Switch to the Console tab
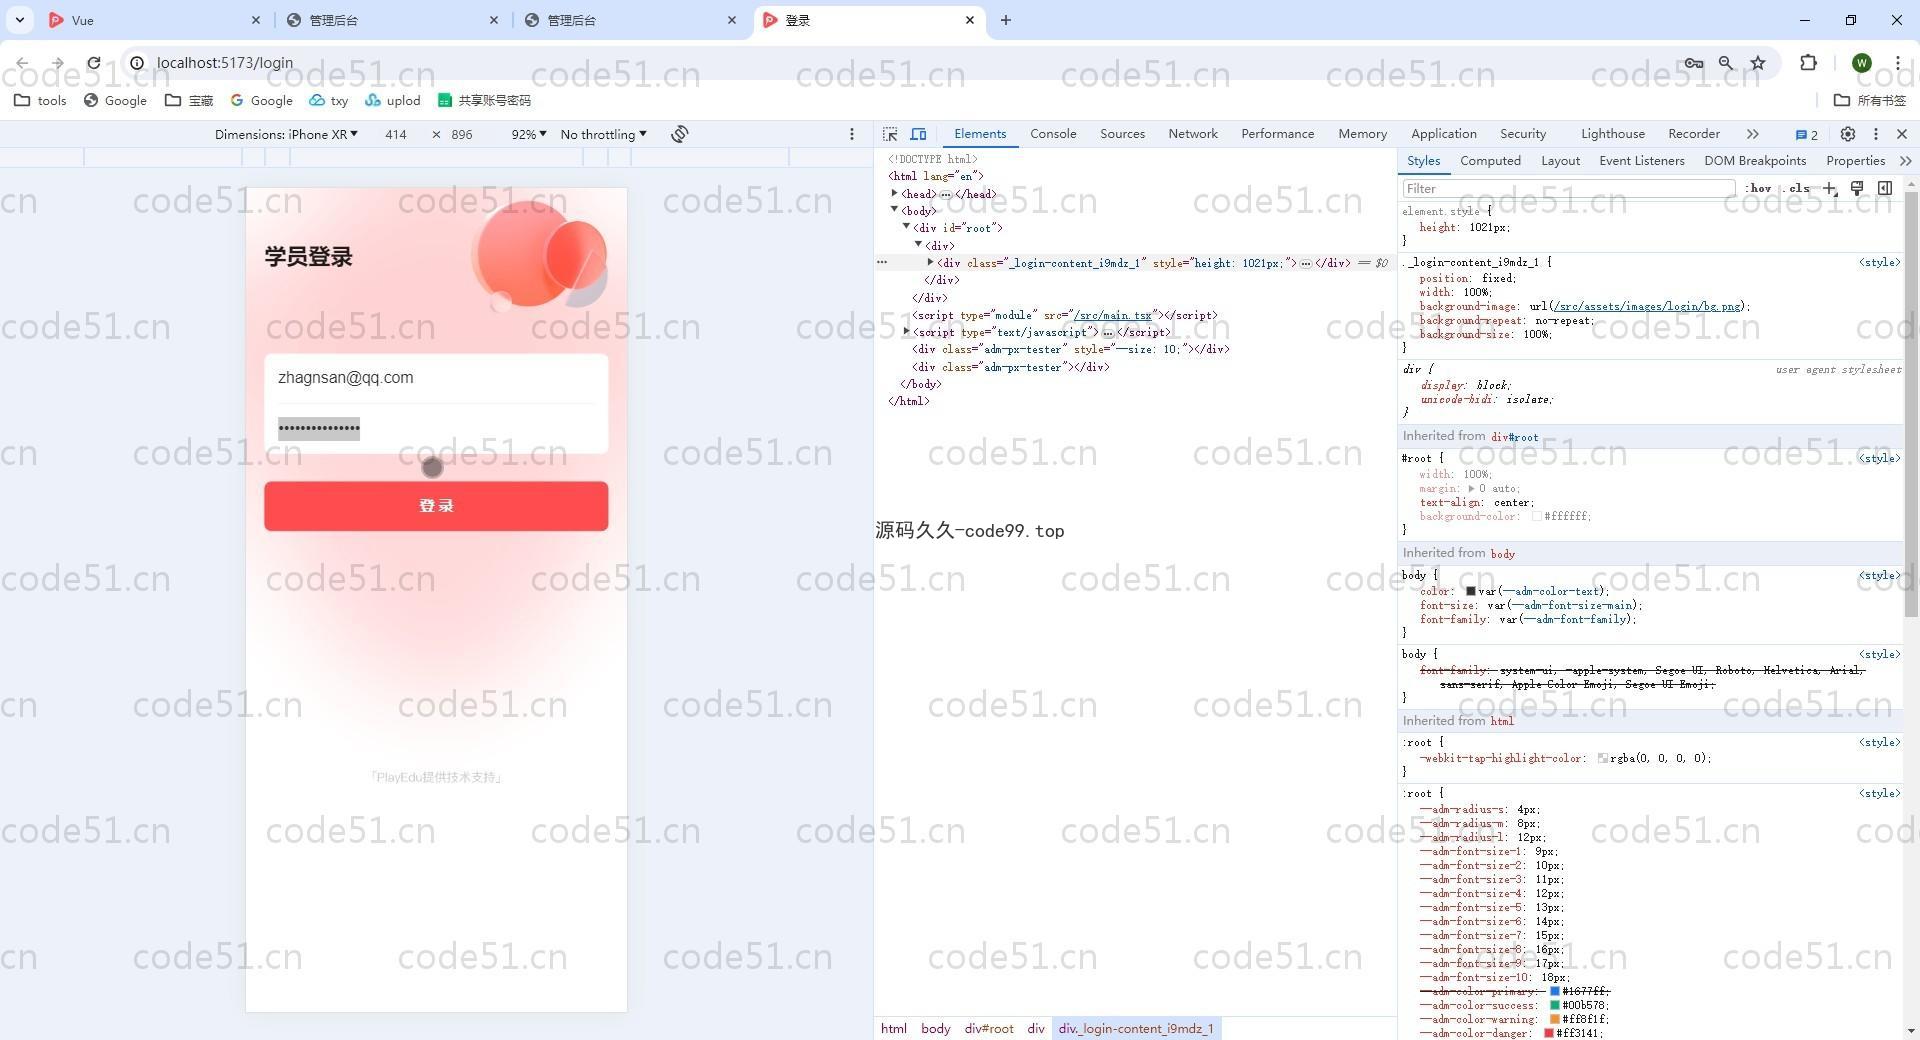1920x1040 pixels. (x=1053, y=134)
